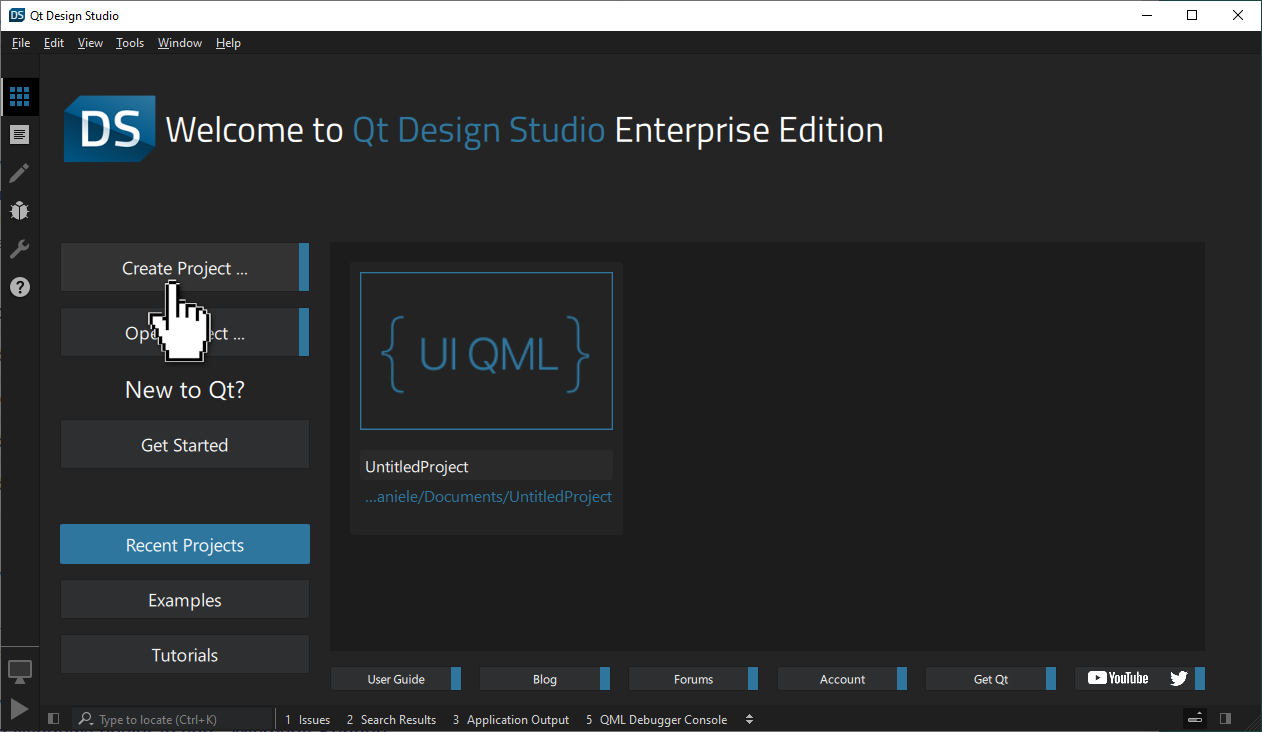The image size is (1262, 732).
Task: Click the Create Project button
Action: click(184, 267)
